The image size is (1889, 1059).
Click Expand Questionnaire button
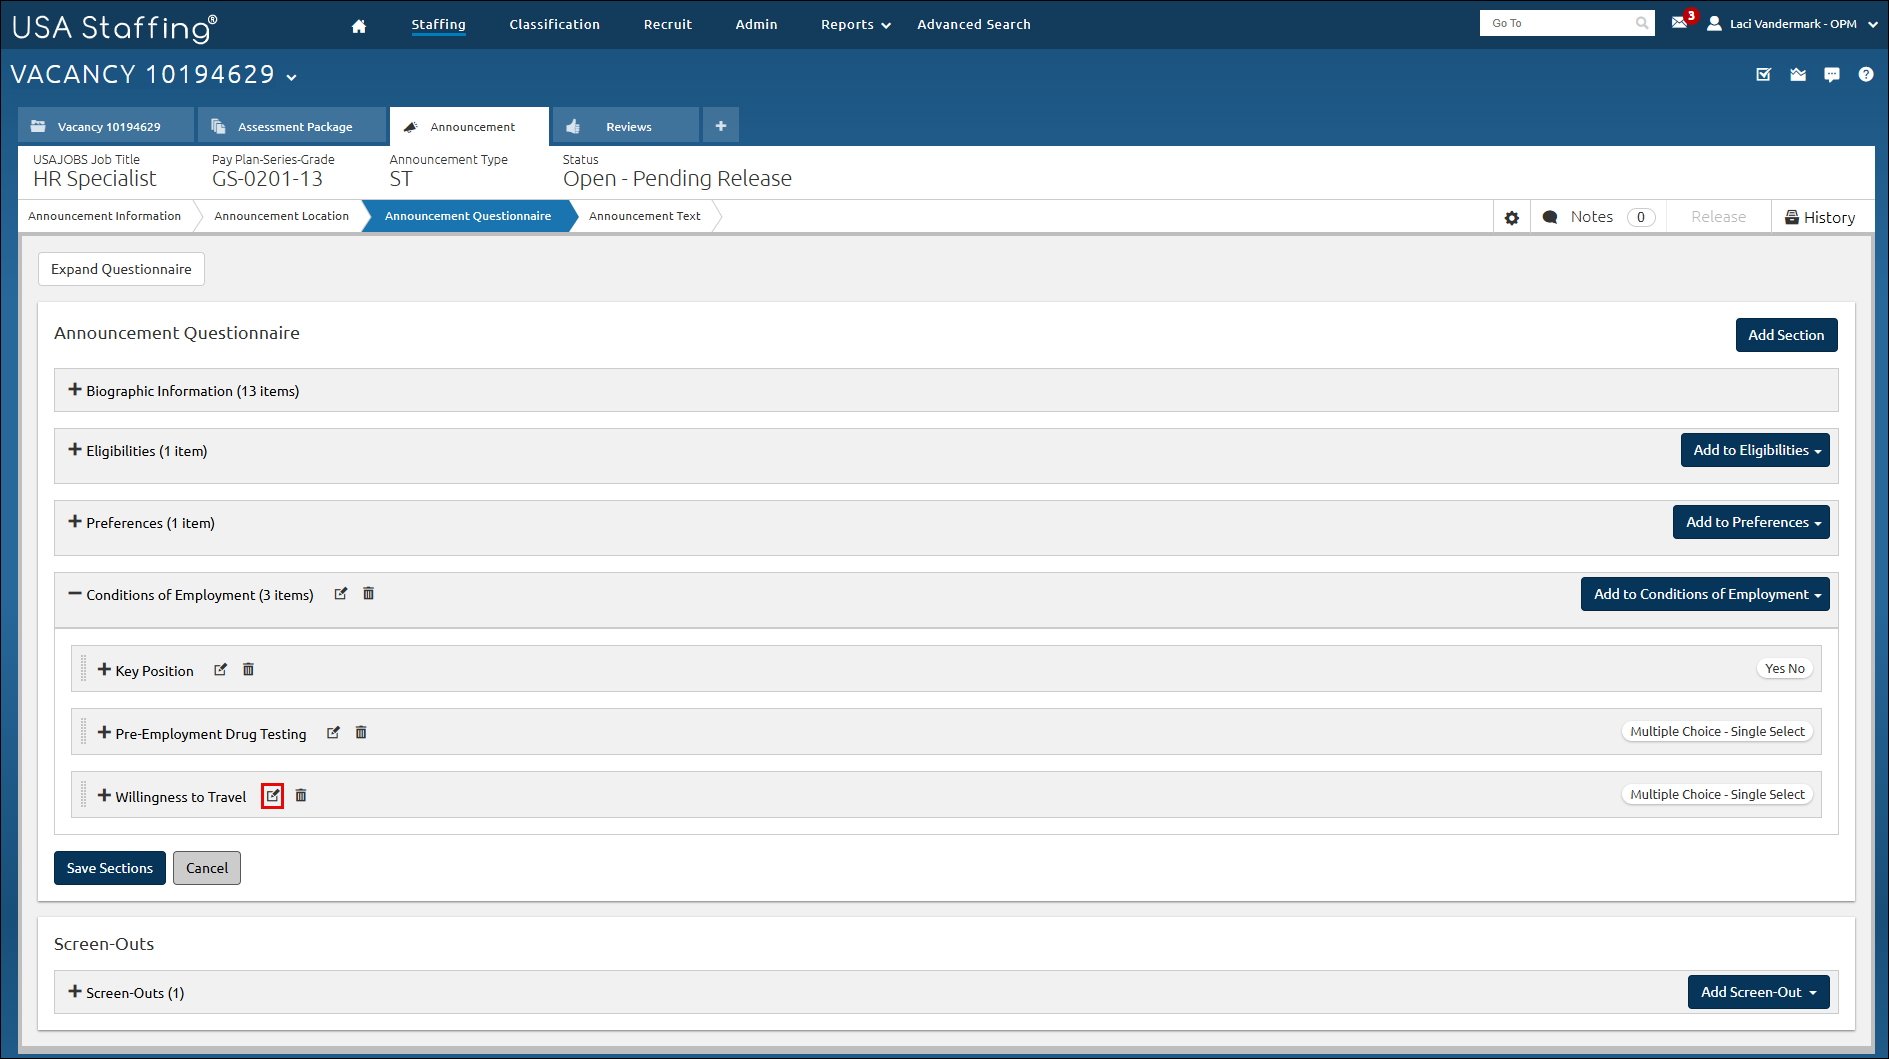point(121,269)
